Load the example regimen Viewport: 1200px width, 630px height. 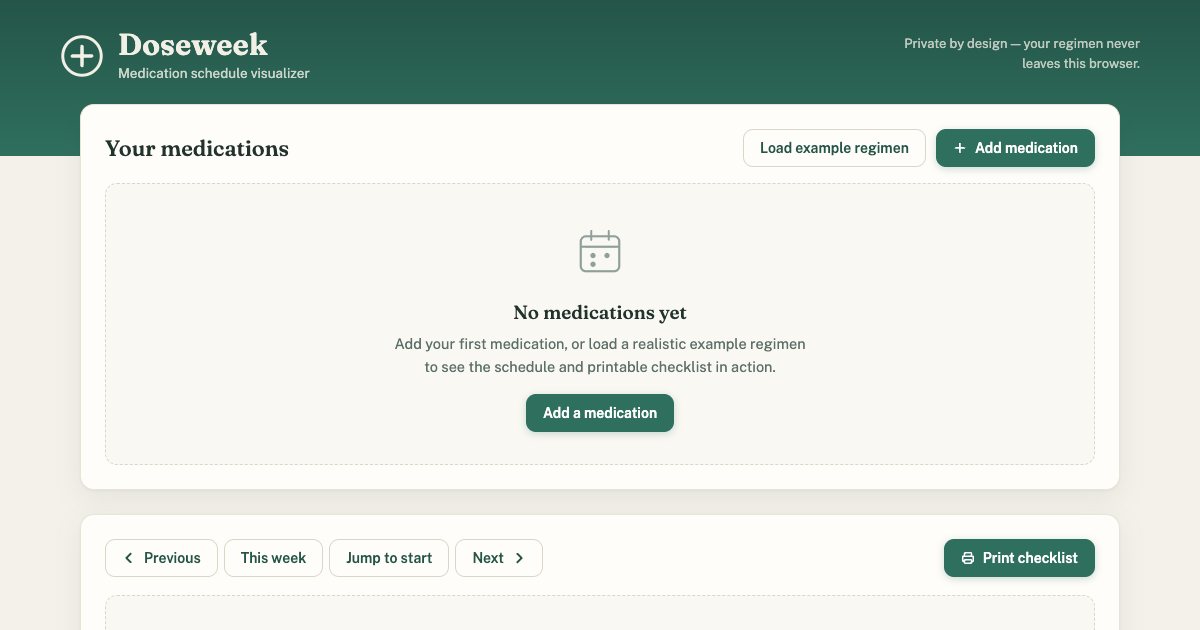834,148
